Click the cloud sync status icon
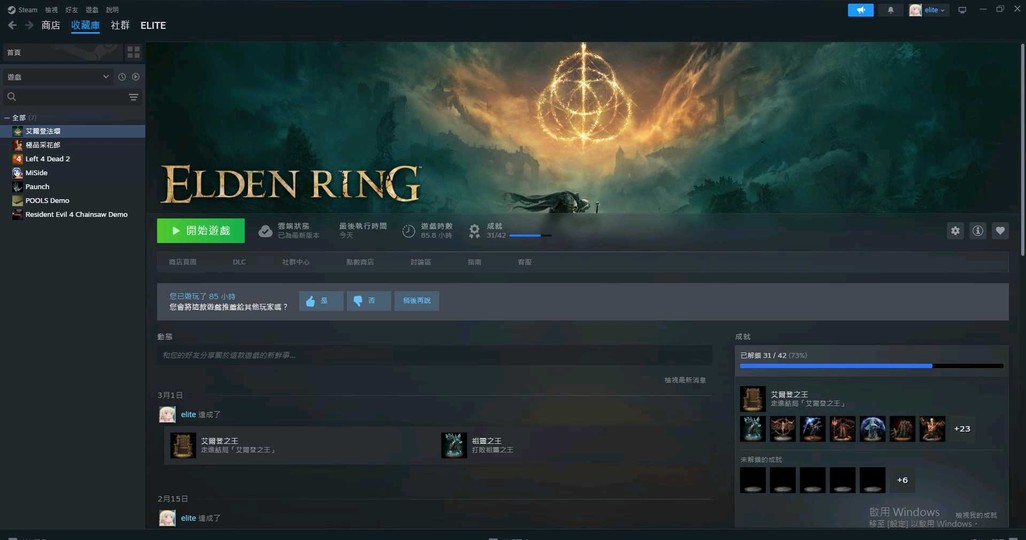The image size is (1026, 540). click(265, 231)
